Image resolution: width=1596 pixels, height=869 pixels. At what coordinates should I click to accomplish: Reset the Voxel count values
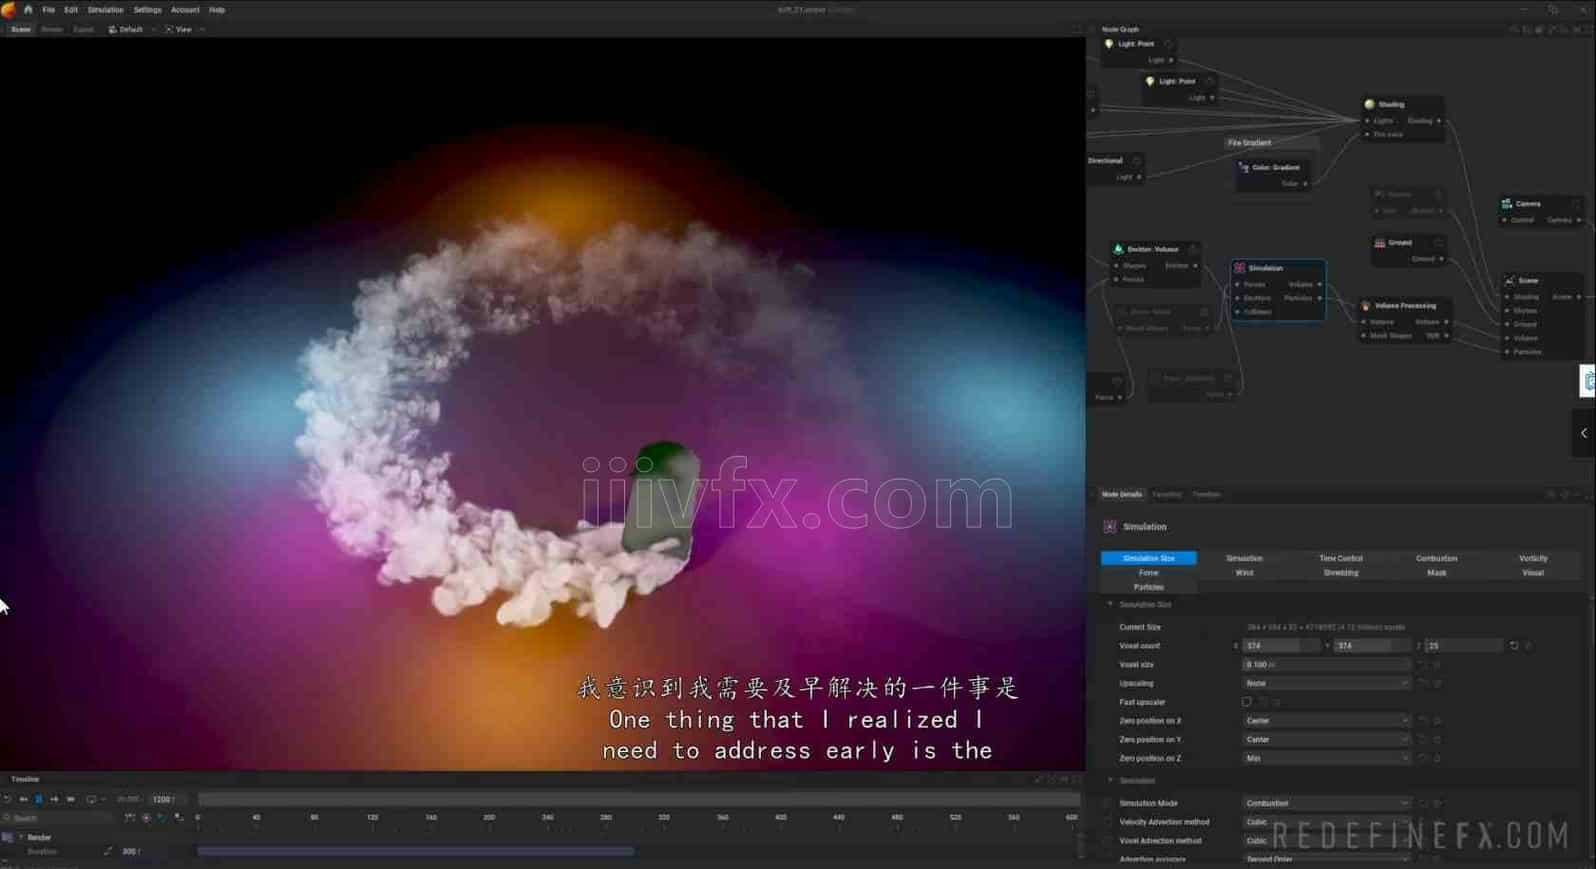point(1514,646)
